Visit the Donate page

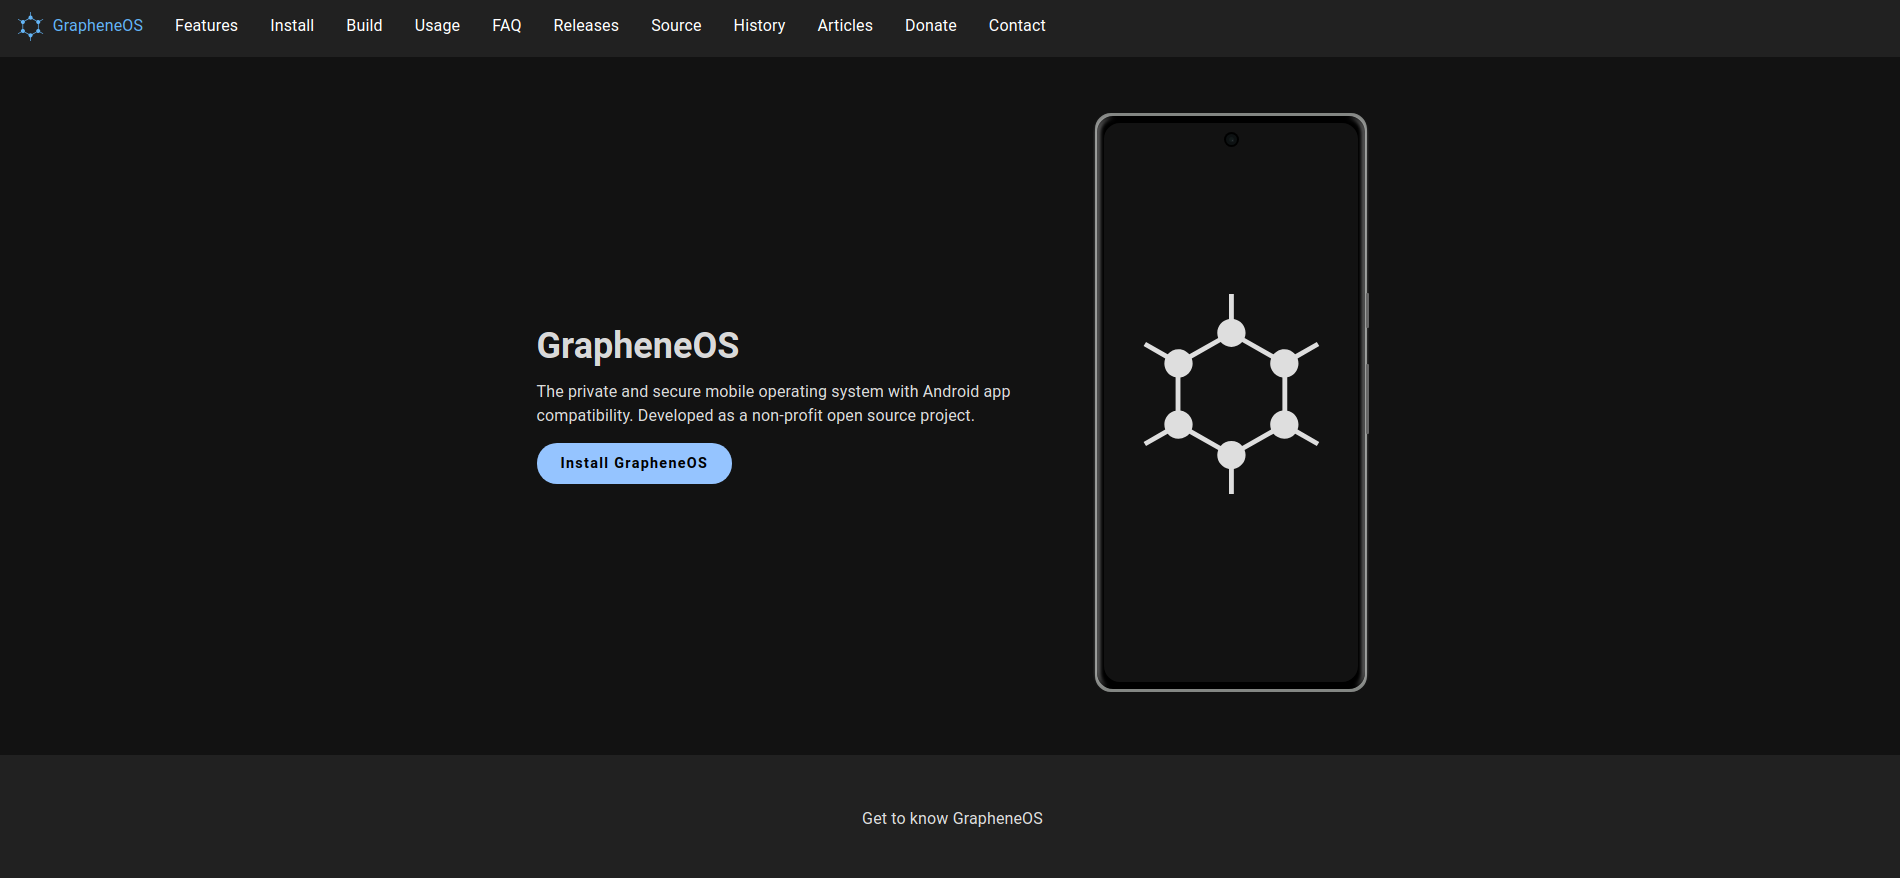coord(930,26)
